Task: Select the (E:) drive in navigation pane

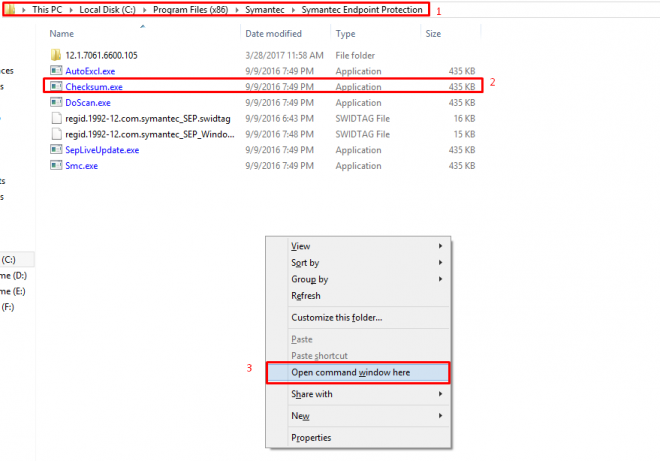Action: pyautogui.click(x=13, y=291)
